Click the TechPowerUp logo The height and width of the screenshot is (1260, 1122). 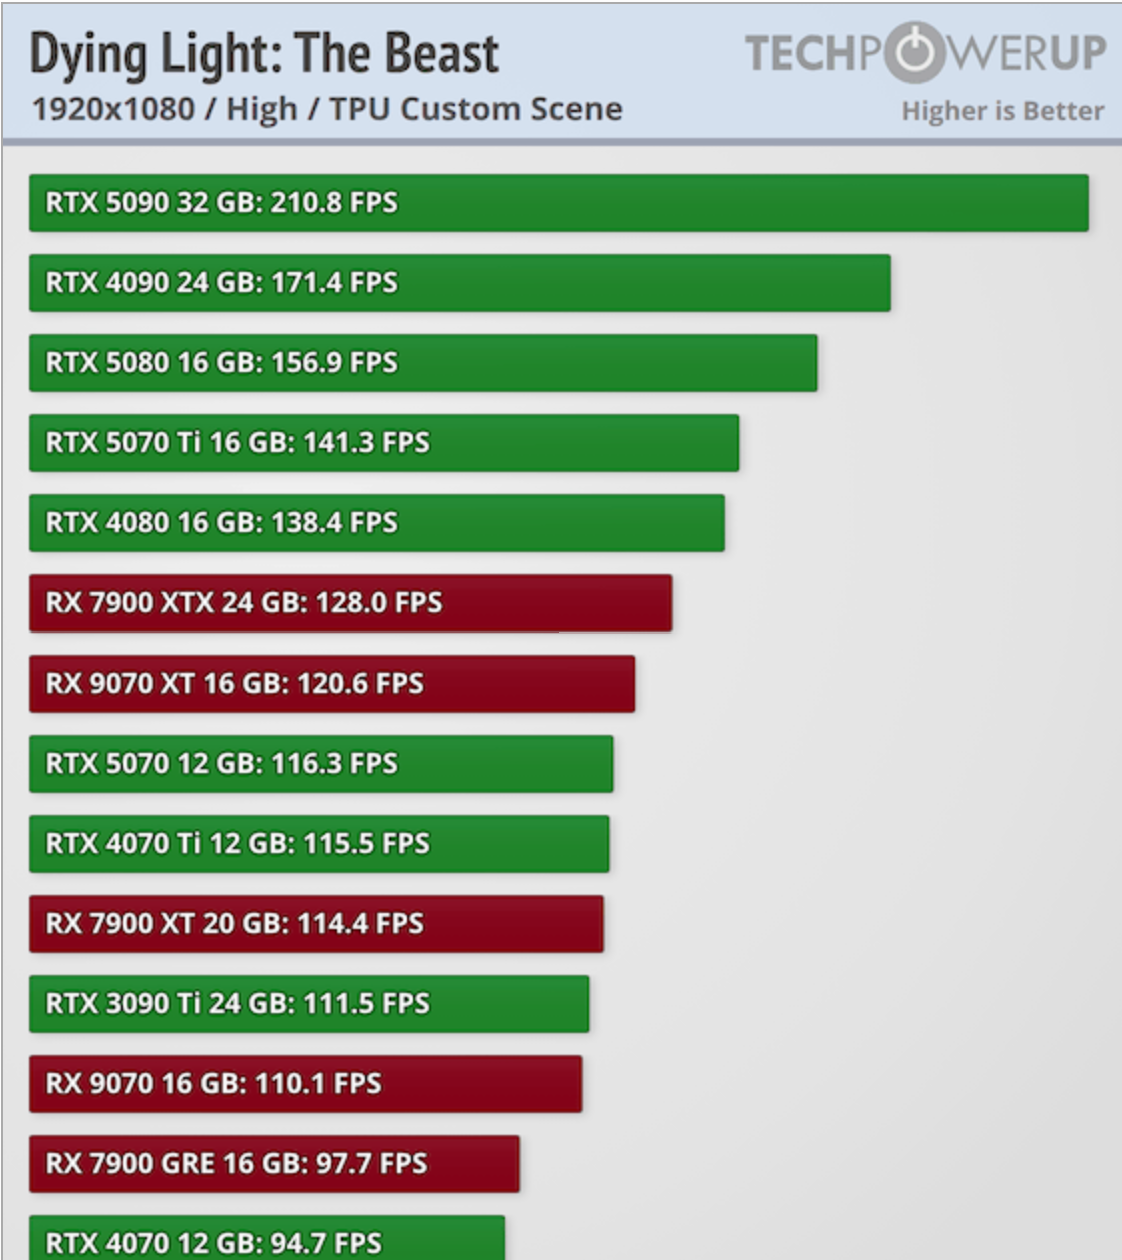point(926,53)
